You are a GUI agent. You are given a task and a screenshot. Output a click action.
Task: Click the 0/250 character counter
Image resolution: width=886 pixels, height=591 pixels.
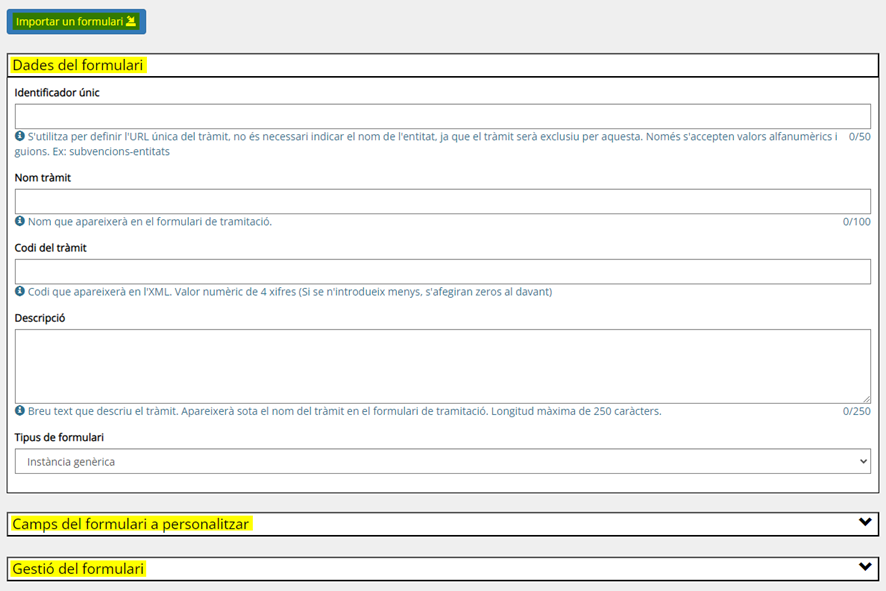857,411
